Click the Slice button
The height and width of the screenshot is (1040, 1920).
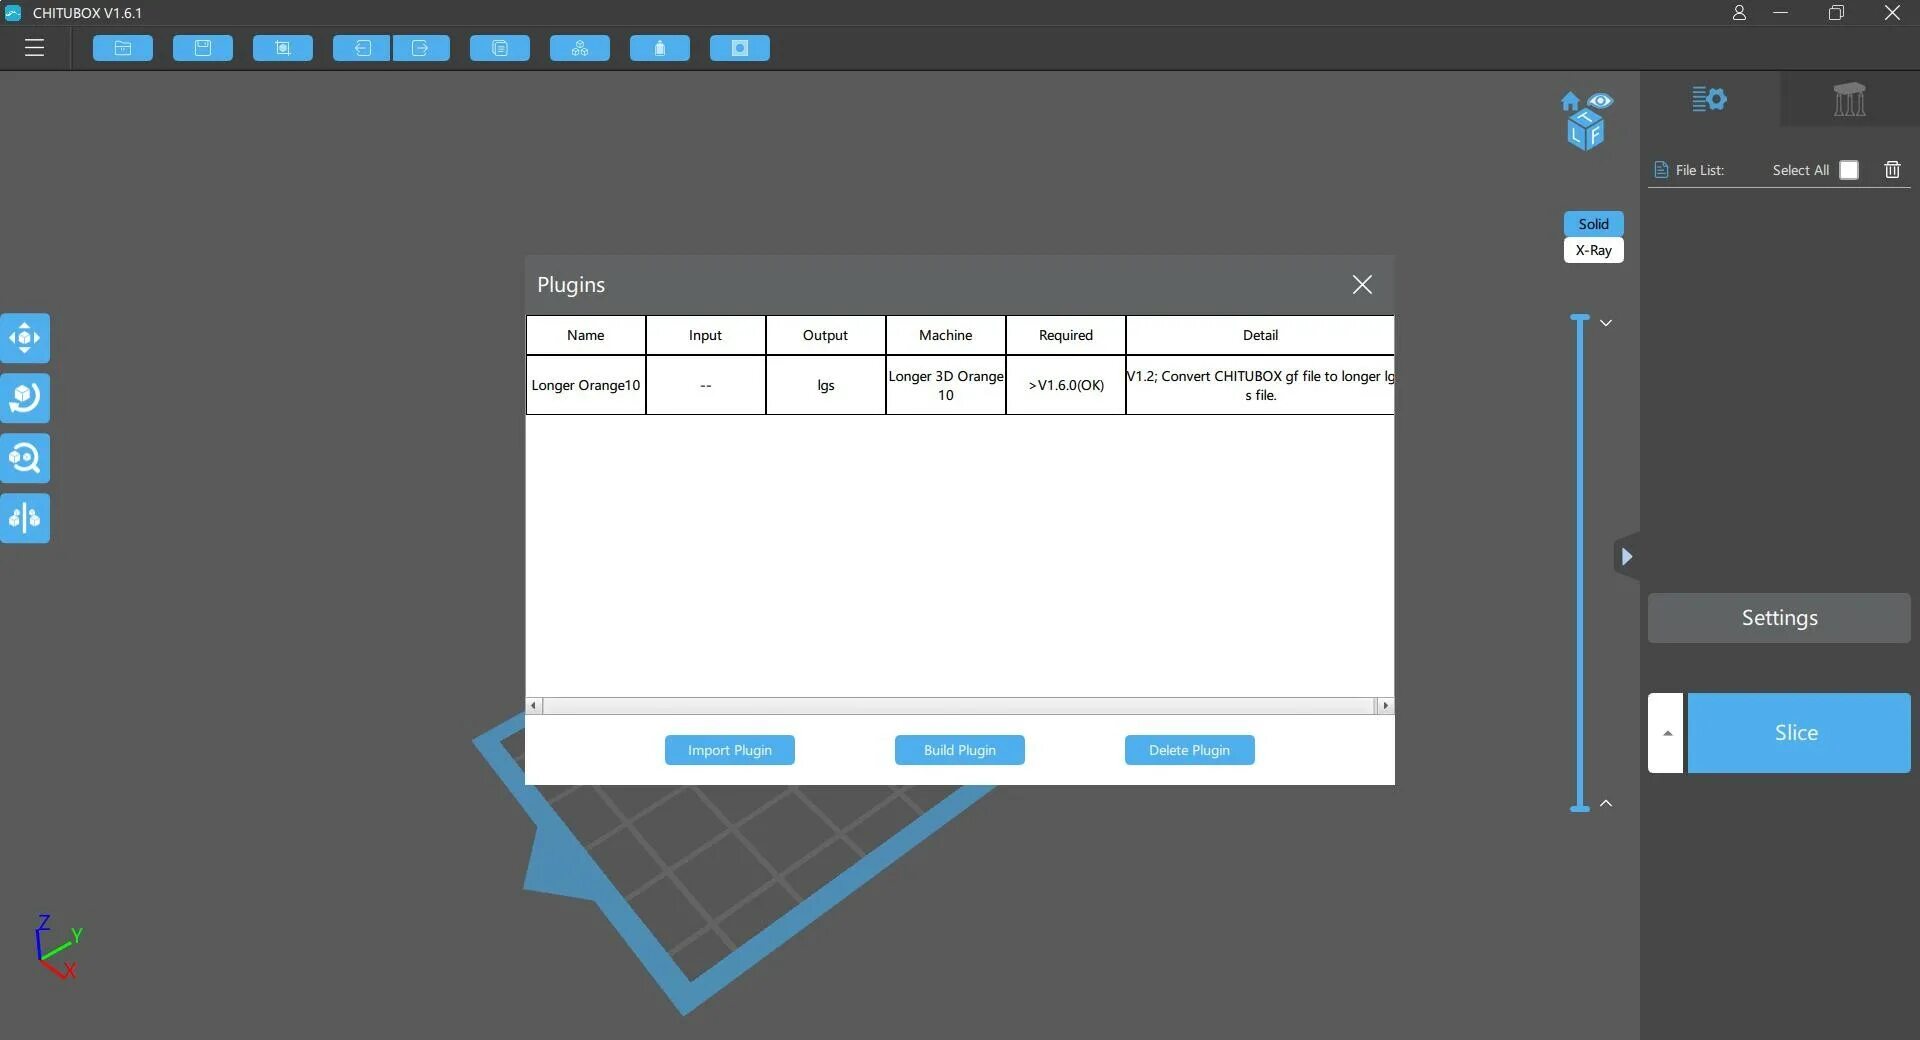1798,733
